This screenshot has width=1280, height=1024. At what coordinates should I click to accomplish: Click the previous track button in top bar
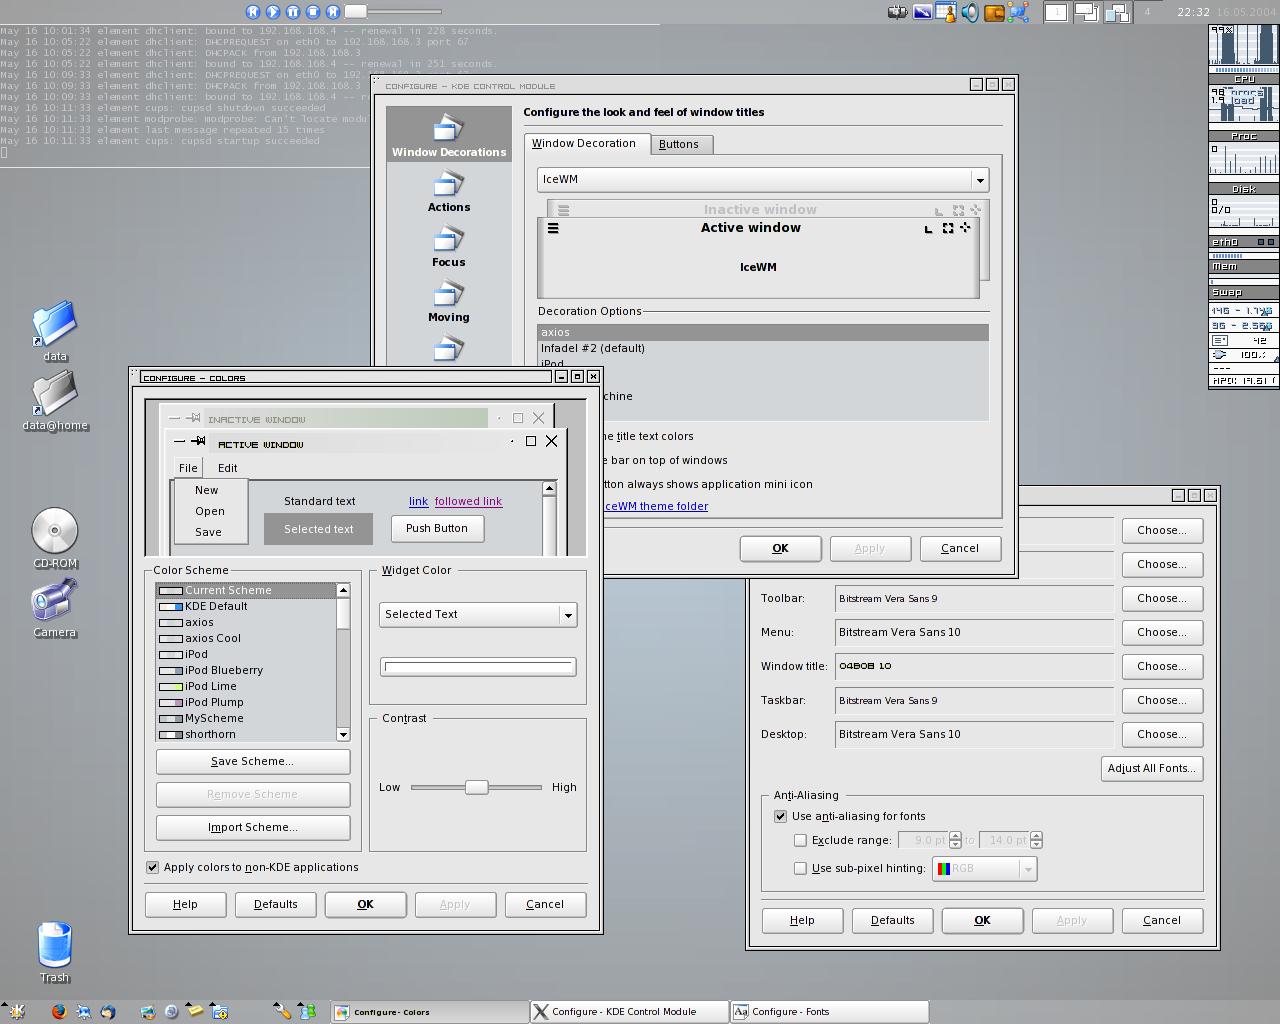coord(253,12)
